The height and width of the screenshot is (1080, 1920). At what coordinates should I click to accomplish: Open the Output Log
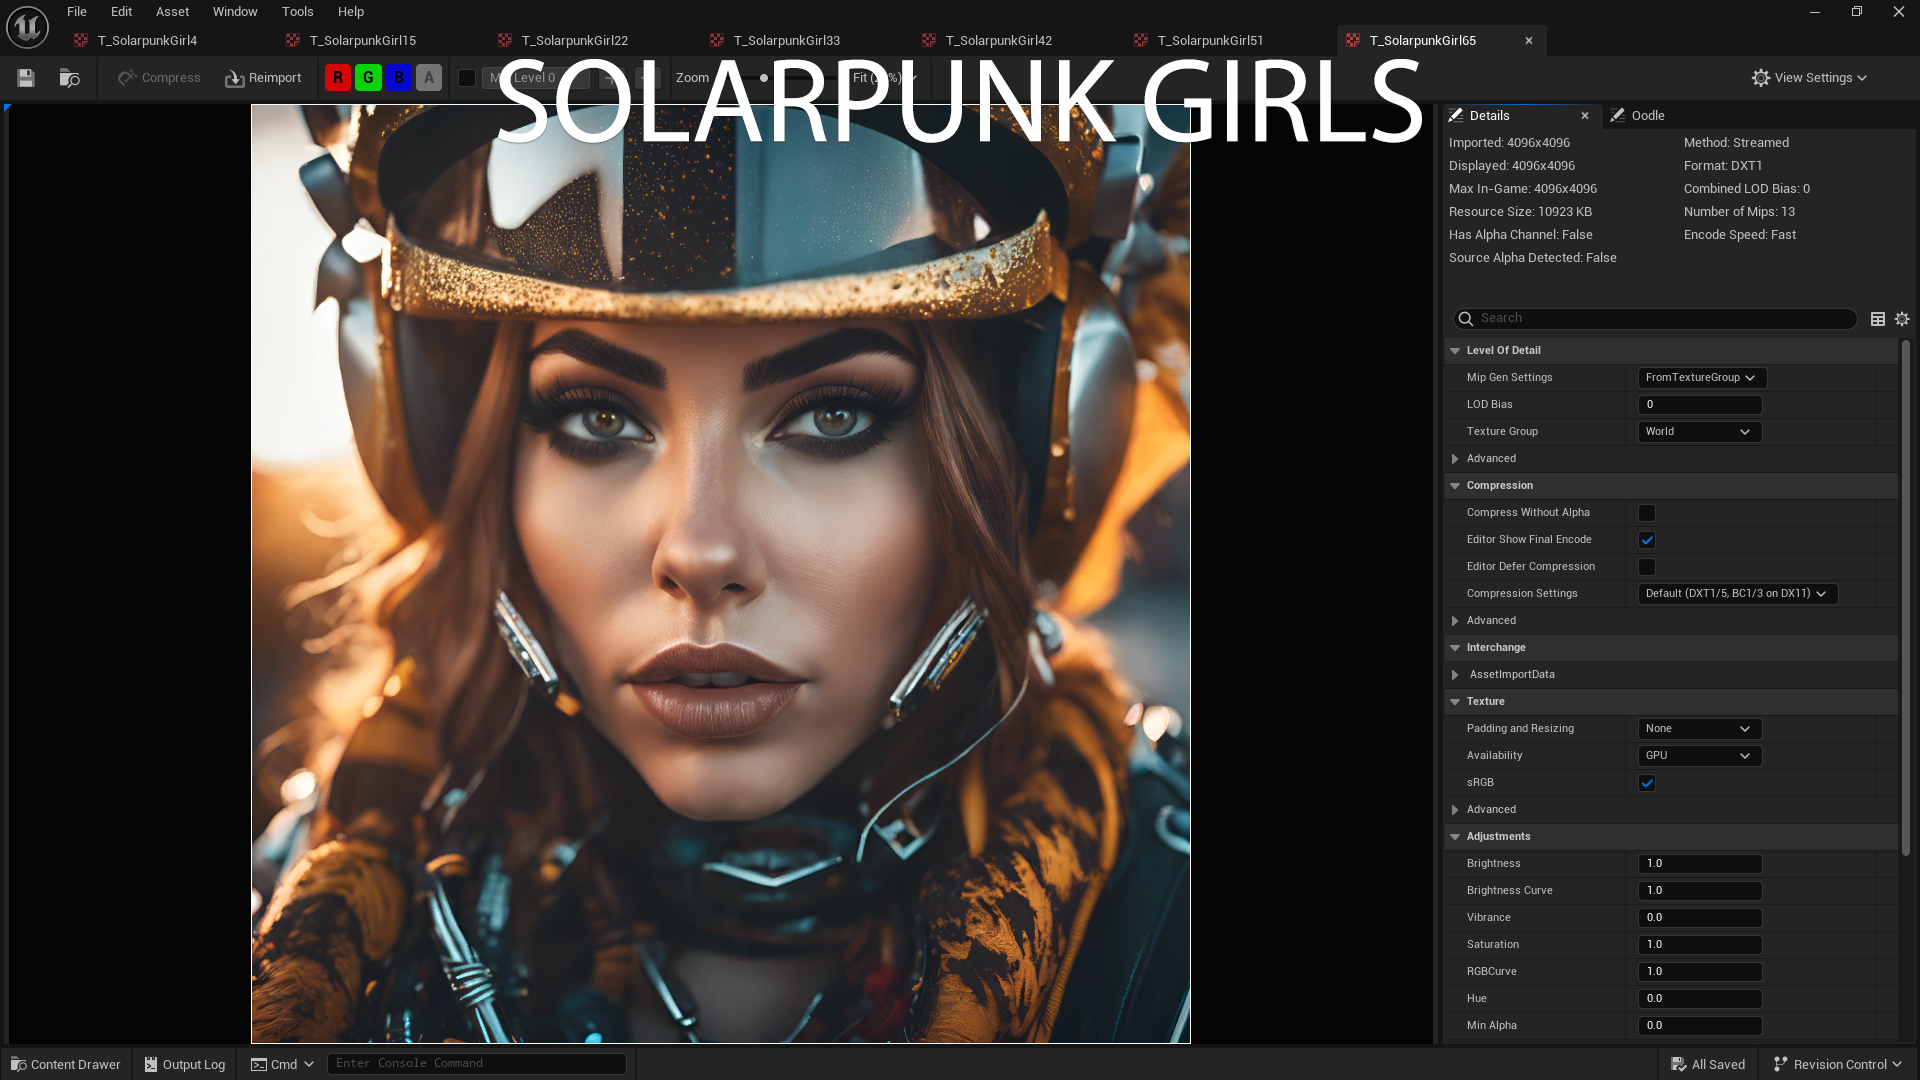click(185, 1064)
